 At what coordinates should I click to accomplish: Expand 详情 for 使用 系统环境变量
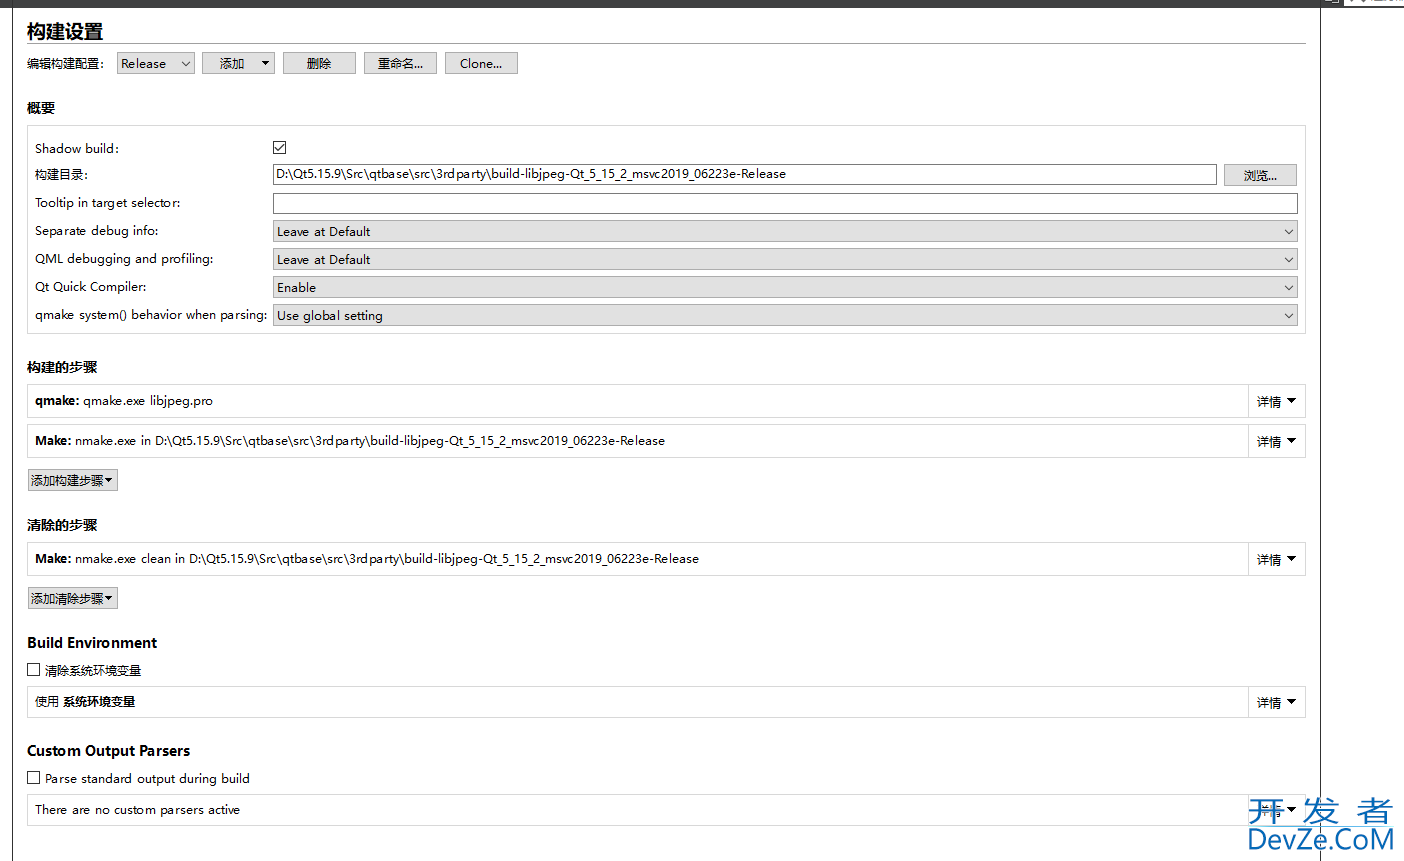(x=1276, y=702)
